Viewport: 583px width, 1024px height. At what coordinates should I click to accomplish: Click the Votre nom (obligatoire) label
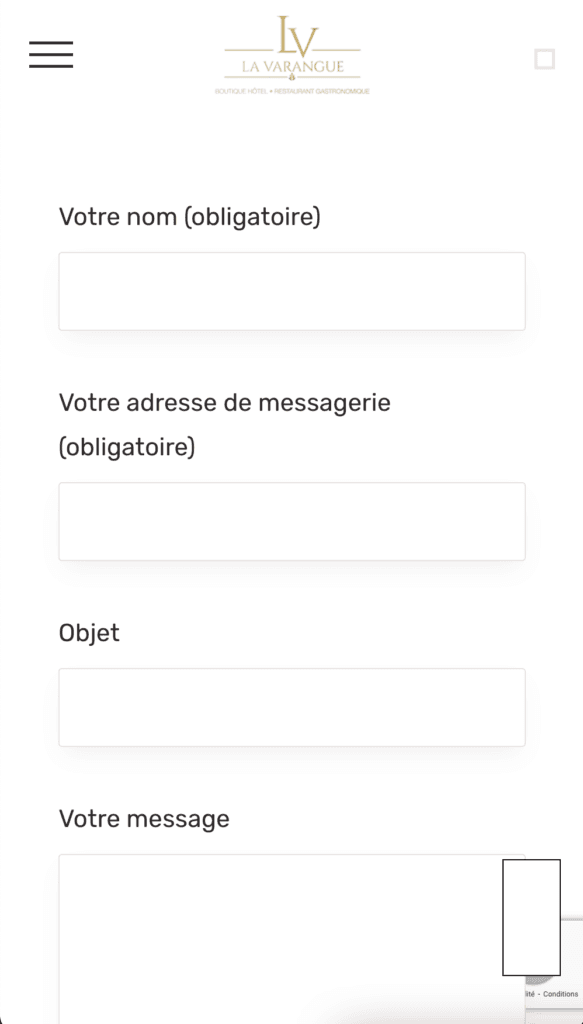click(x=189, y=217)
